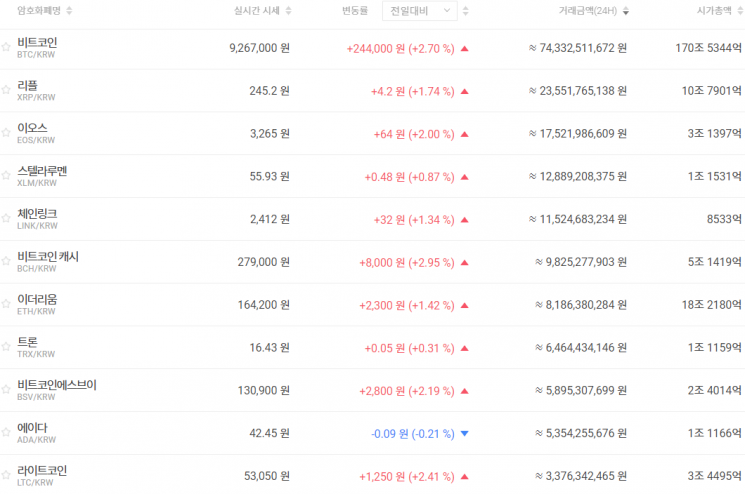The image size is (745, 494).
Task: Click the volume ≈ 8,186,380,284 원
Action: (581, 304)
